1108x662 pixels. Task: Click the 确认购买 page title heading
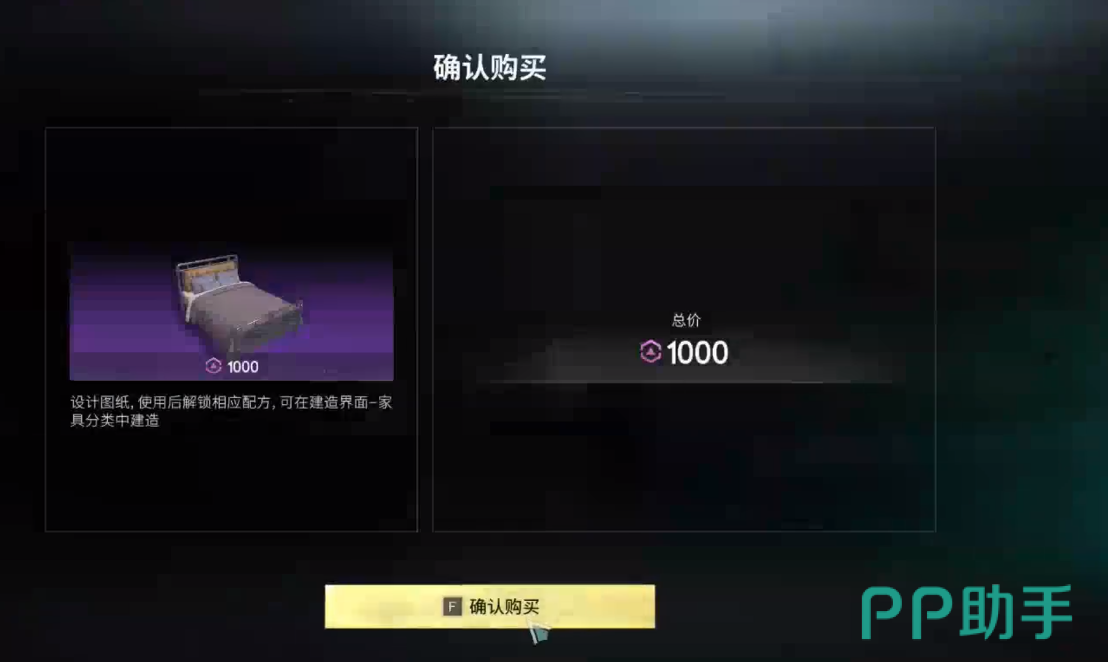click(x=490, y=68)
